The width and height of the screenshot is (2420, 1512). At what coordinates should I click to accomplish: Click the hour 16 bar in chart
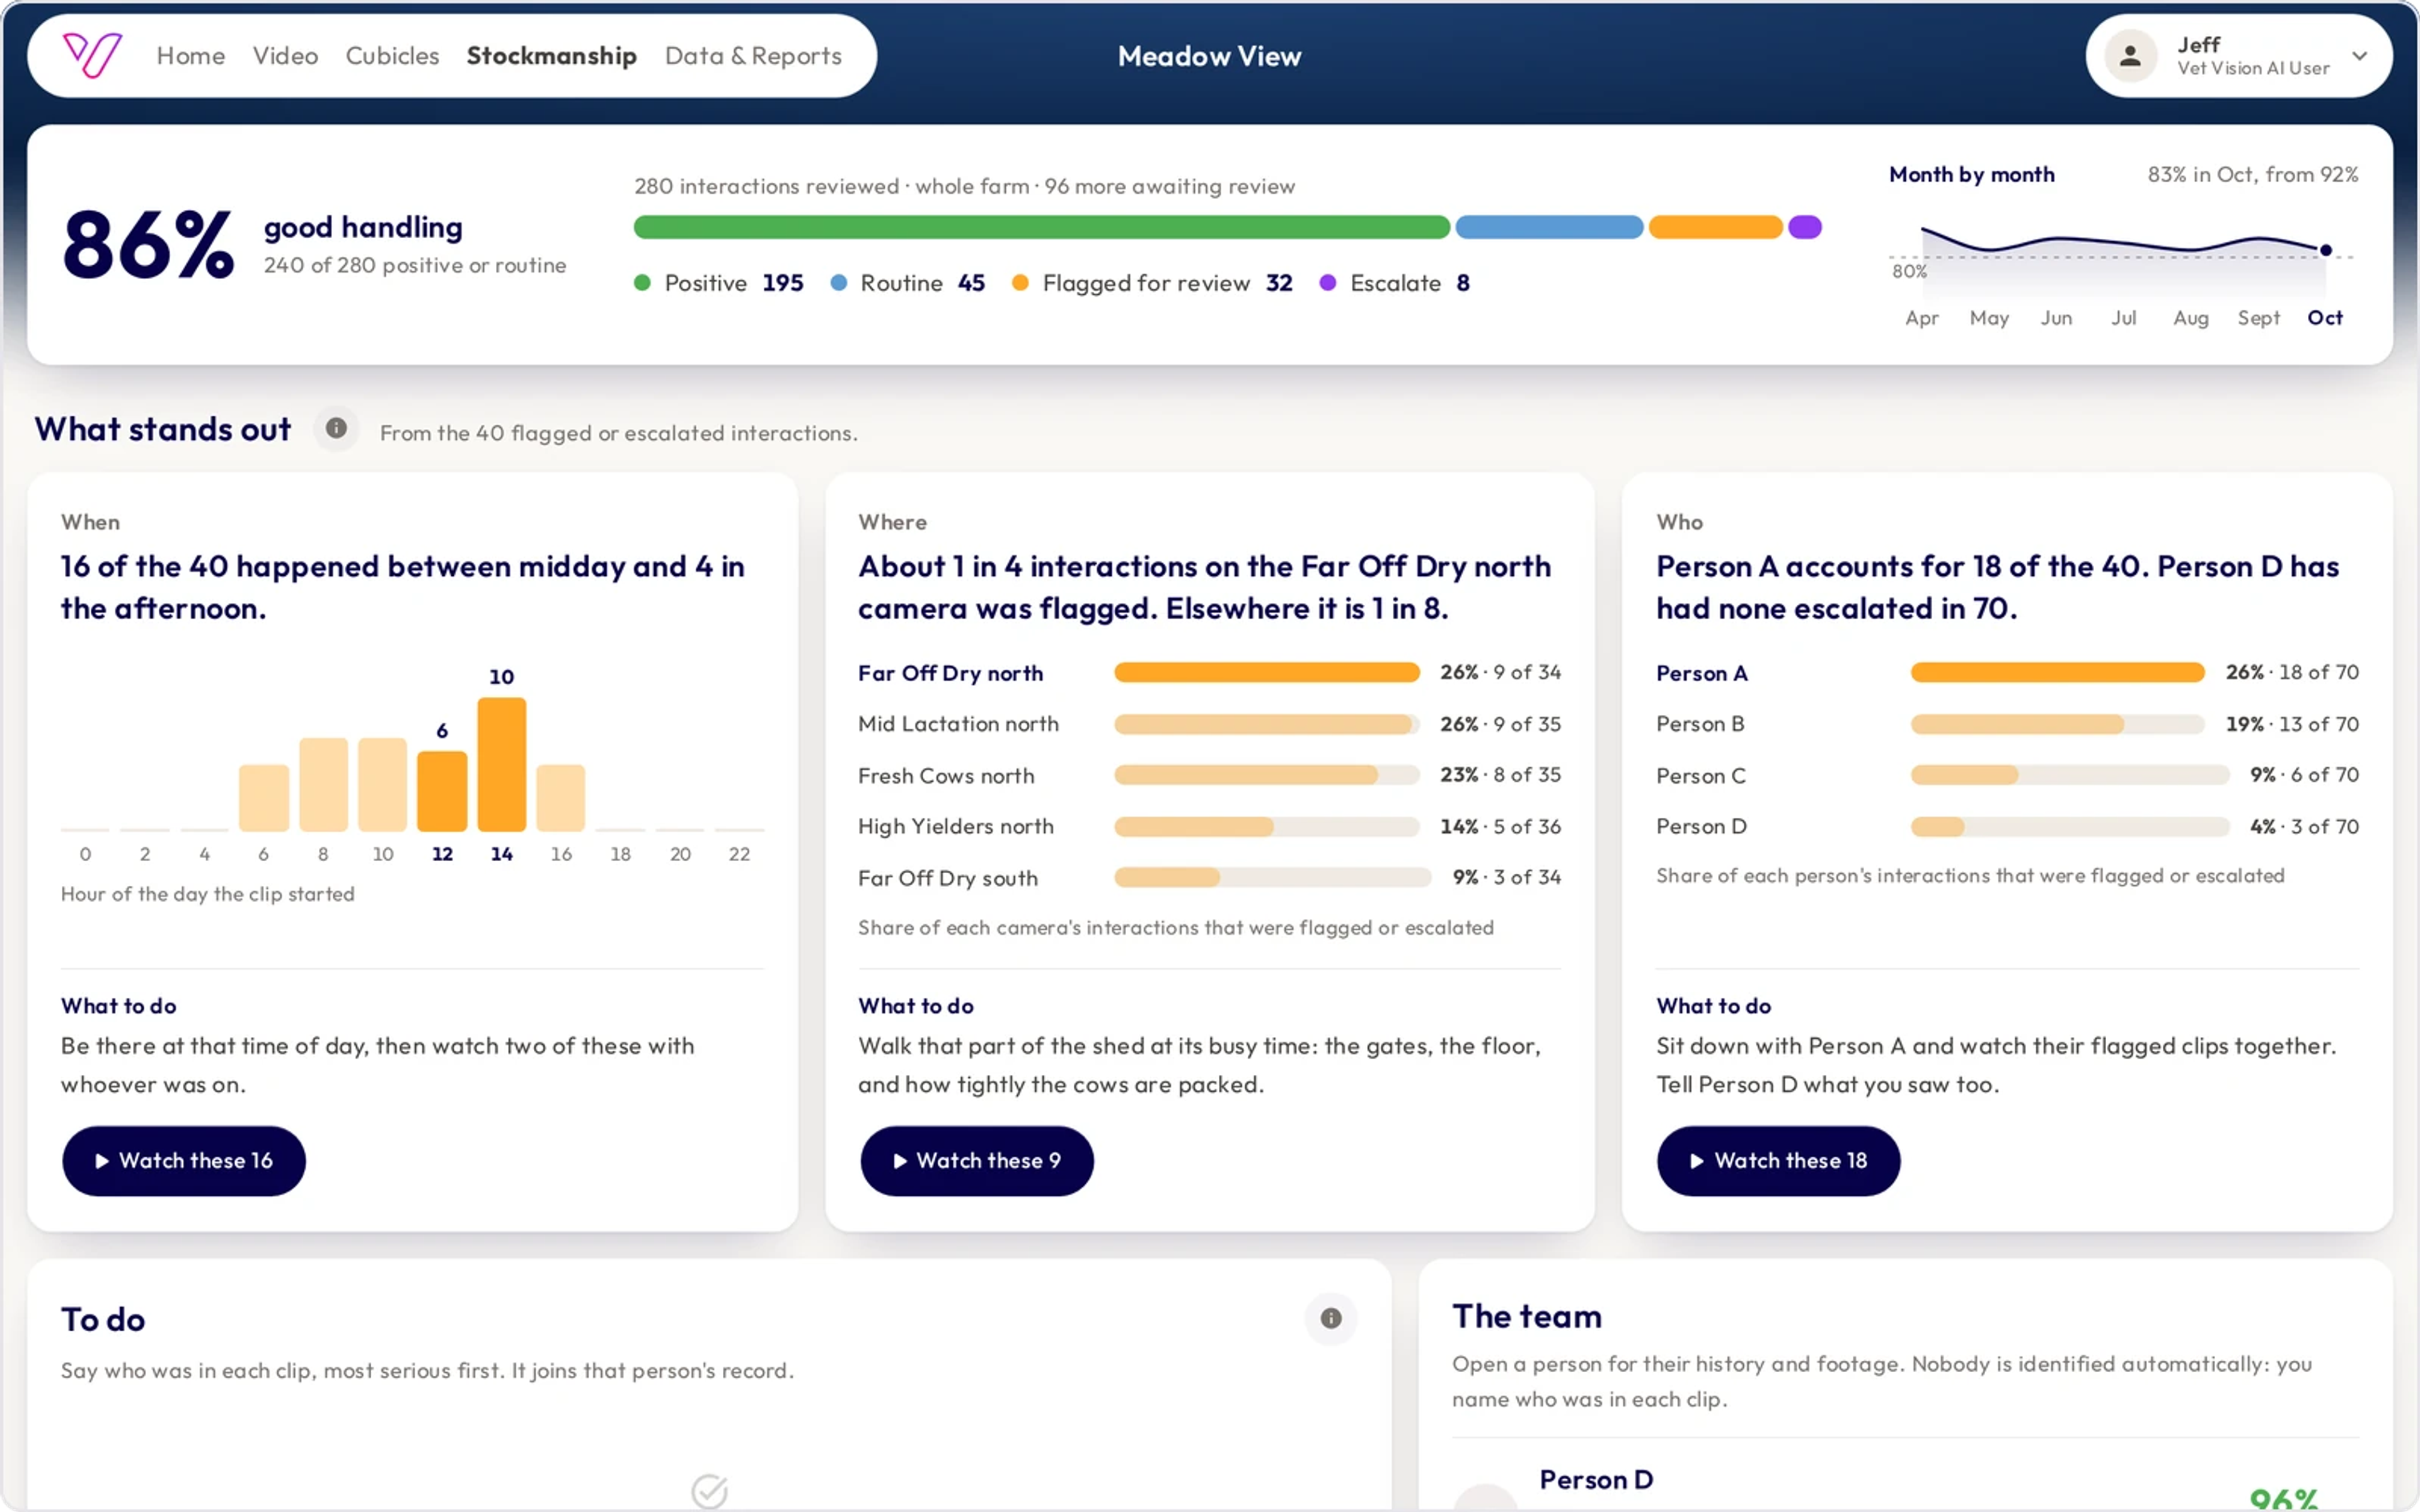click(561, 798)
